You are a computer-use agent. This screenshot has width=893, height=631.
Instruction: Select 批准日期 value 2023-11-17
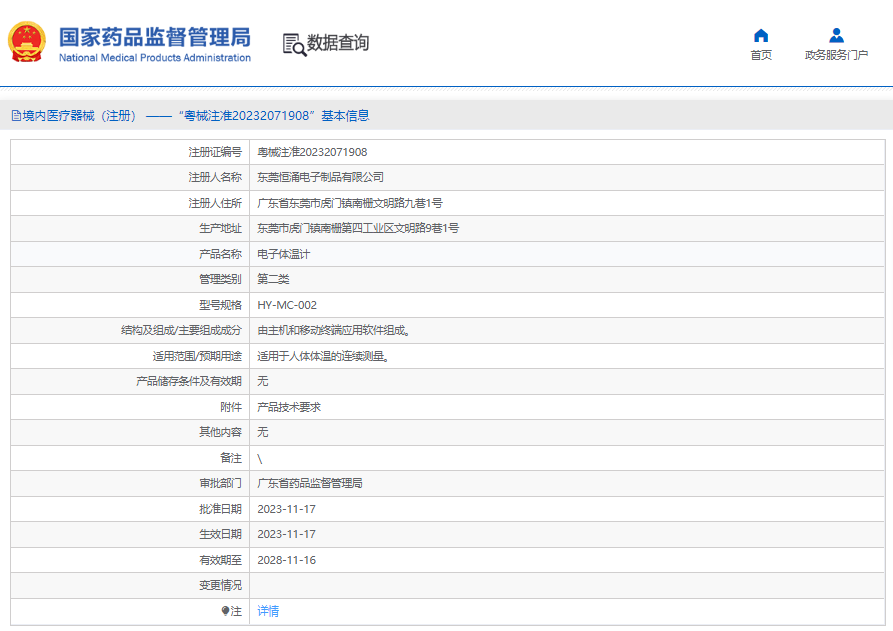pyautogui.click(x=286, y=509)
